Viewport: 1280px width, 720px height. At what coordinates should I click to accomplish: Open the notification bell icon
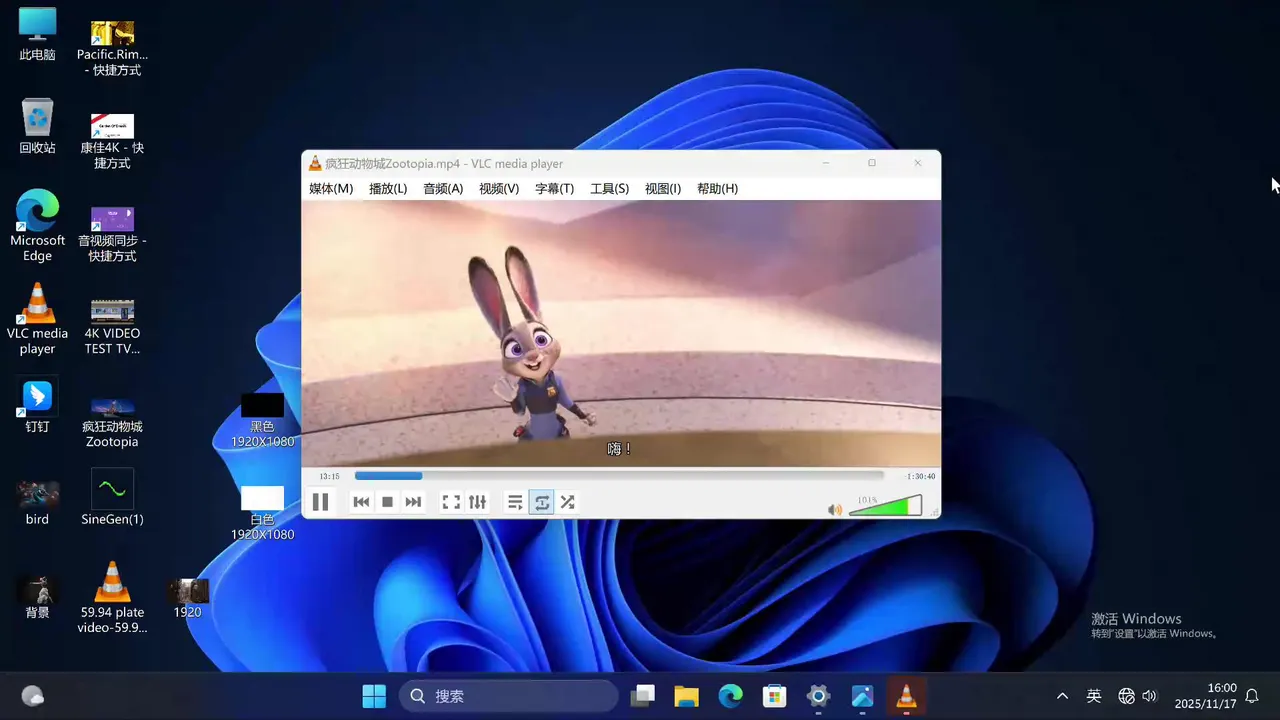(x=1252, y=696)
